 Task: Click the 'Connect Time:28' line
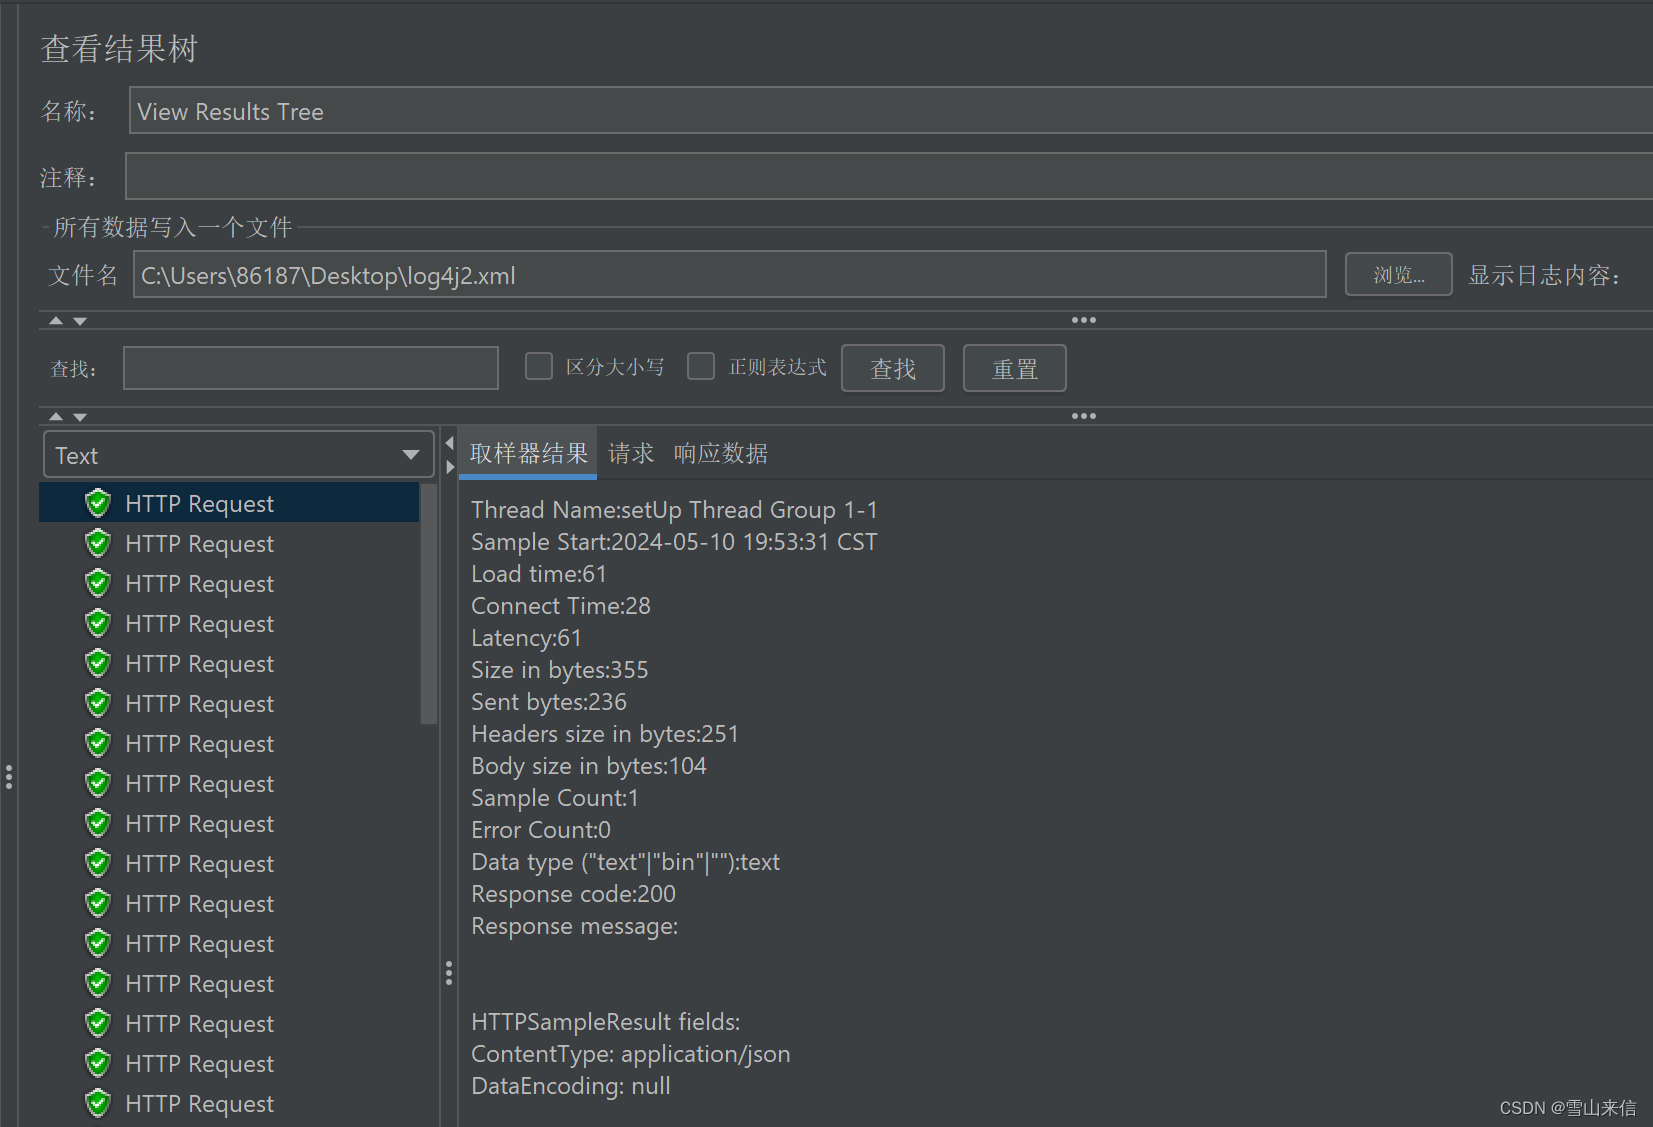561,606
